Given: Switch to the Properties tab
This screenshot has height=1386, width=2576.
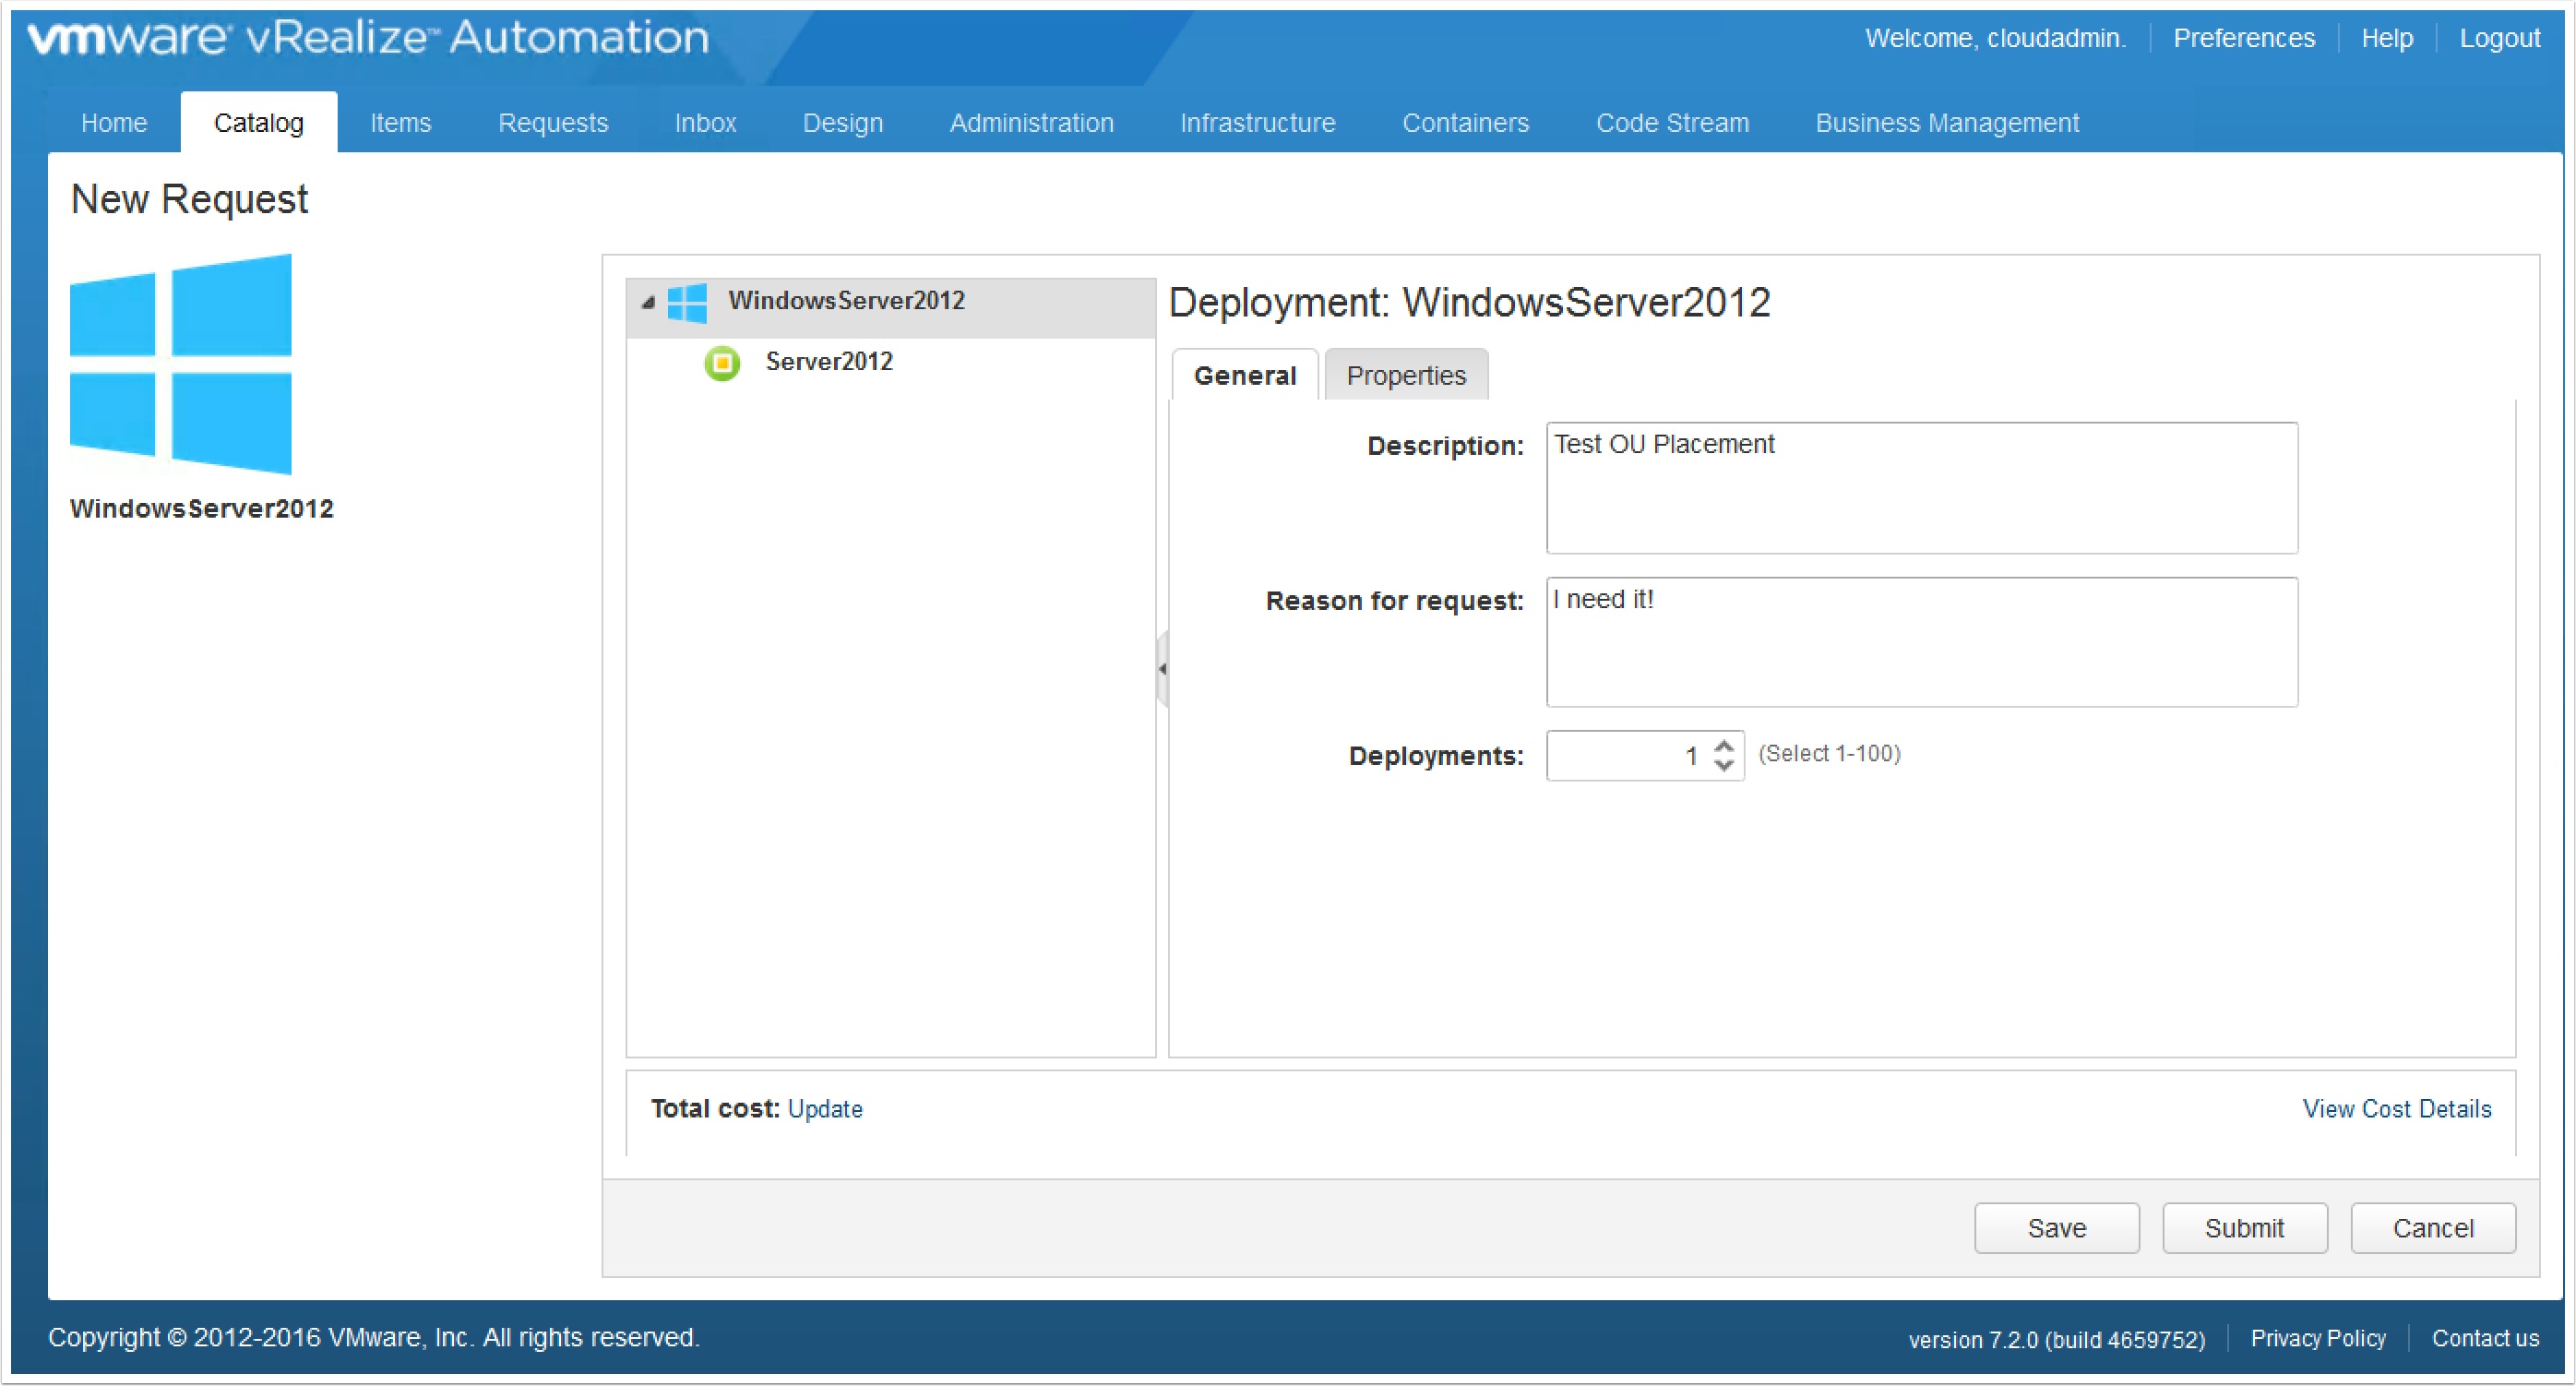Looking at the screenshot, I should [1406, 376].
